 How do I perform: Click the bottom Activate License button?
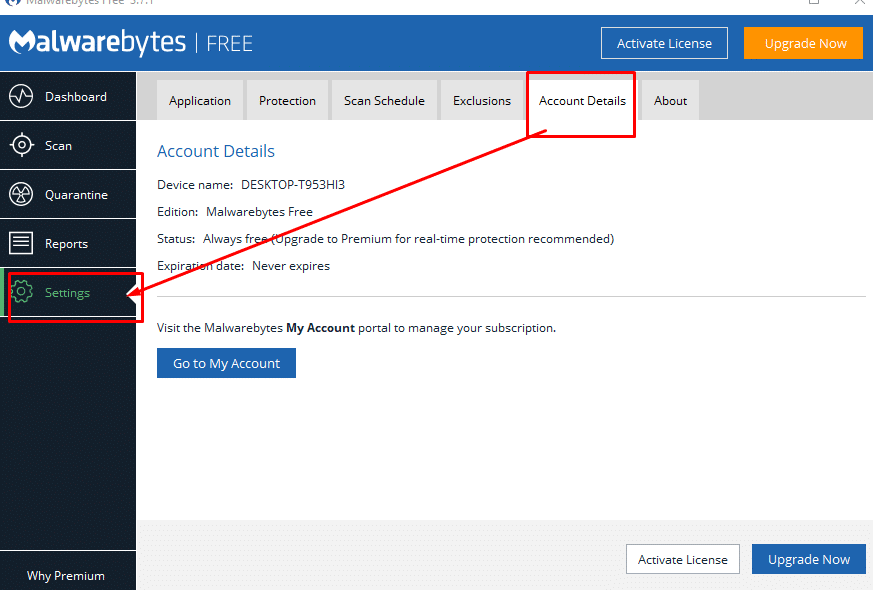coord(683,559)
